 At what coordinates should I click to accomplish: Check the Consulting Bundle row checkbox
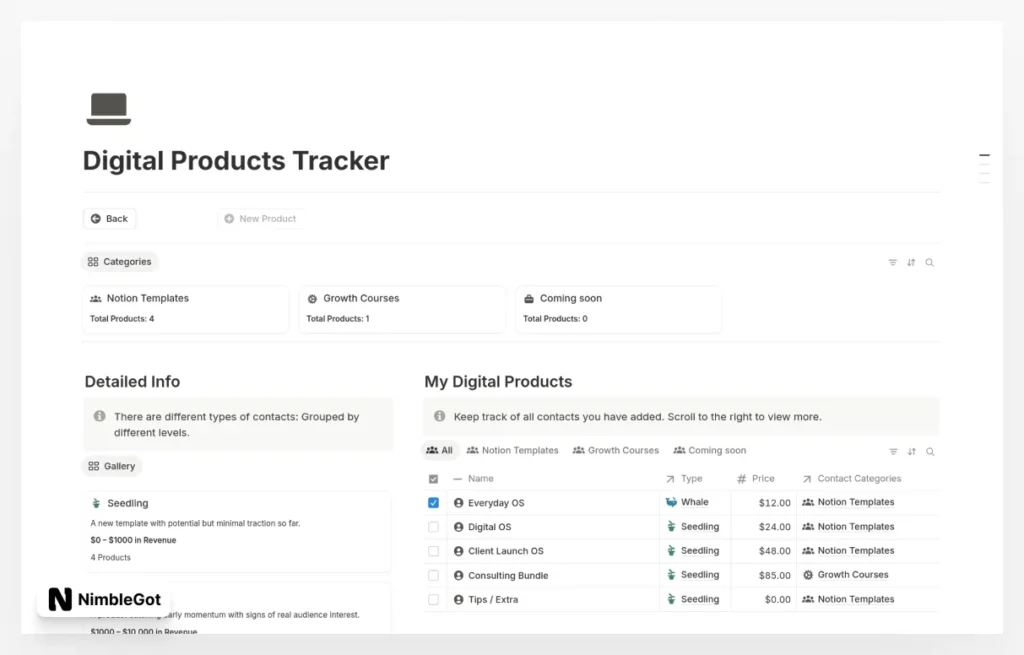(434, 575)
